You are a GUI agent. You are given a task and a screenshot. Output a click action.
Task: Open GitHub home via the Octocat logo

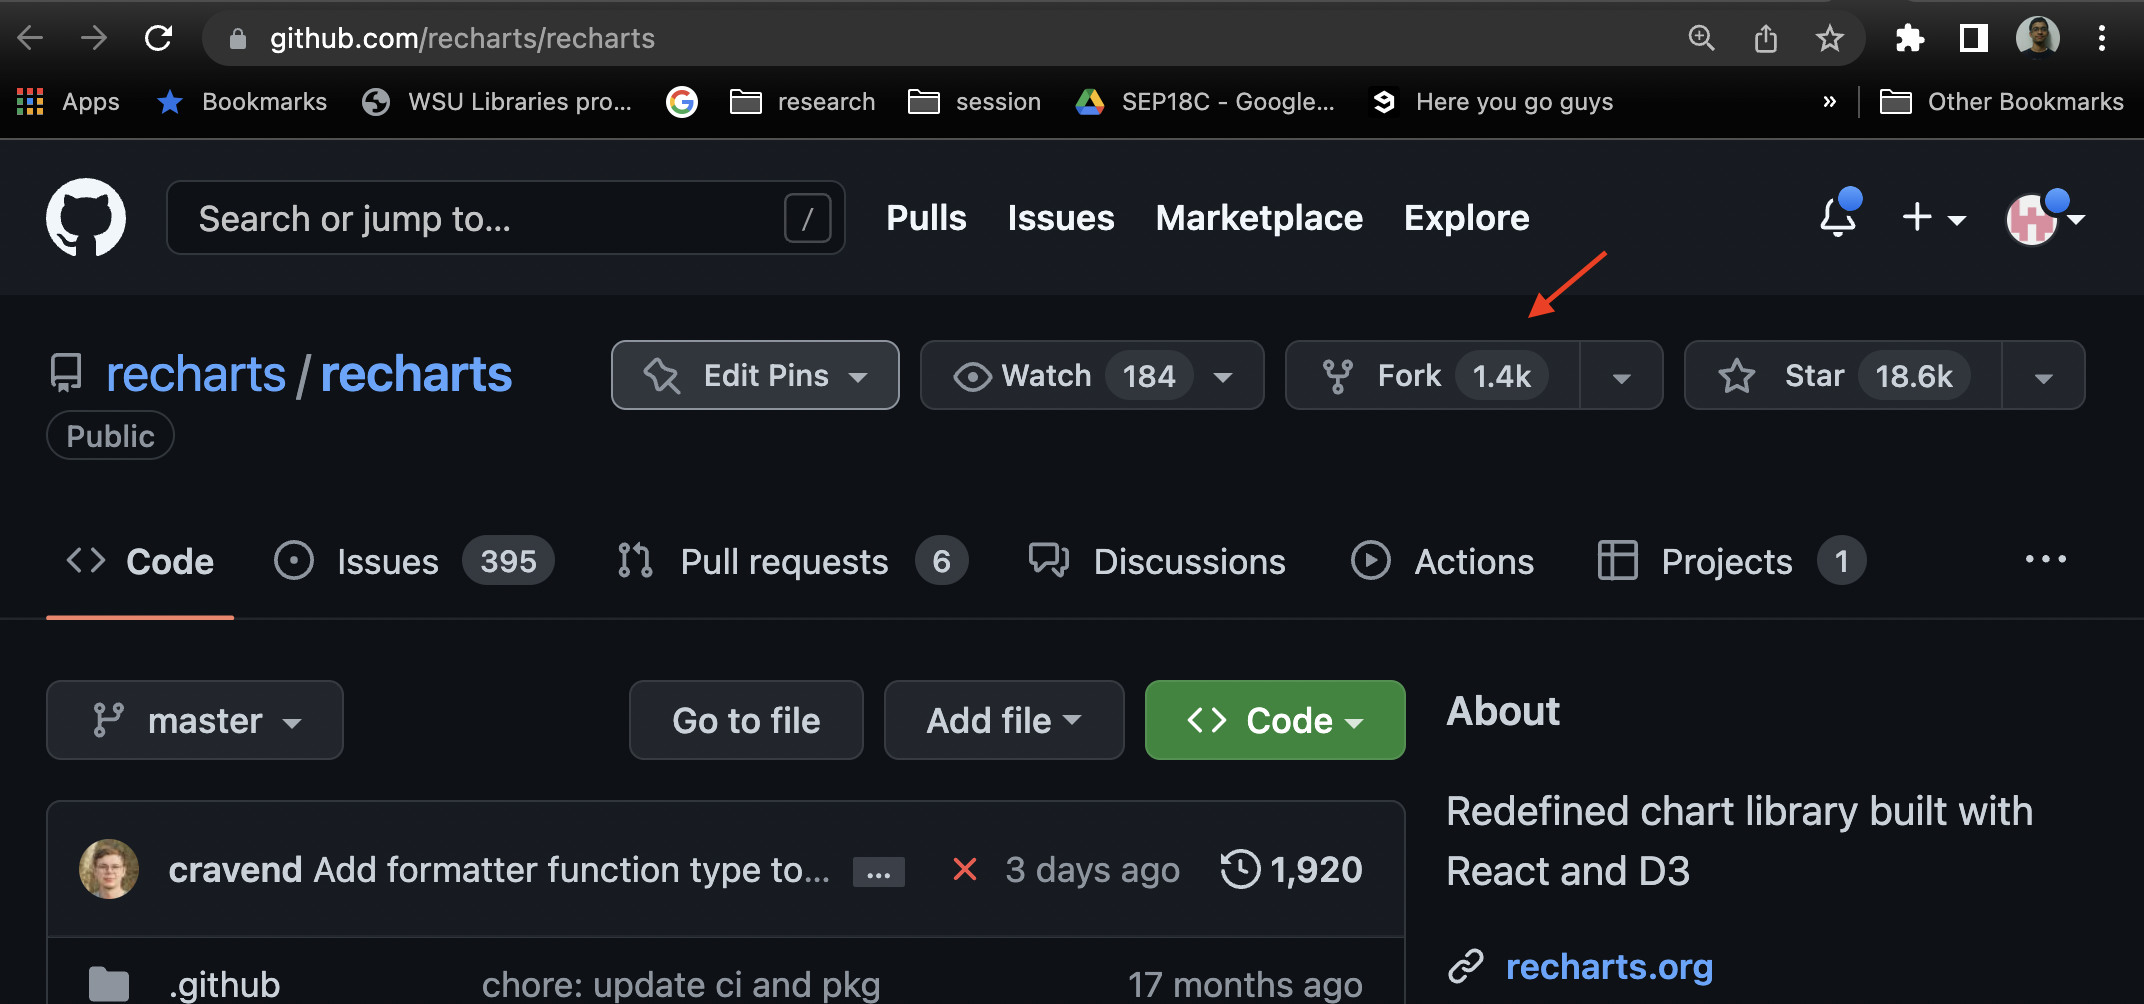click(x=86, y=217)
